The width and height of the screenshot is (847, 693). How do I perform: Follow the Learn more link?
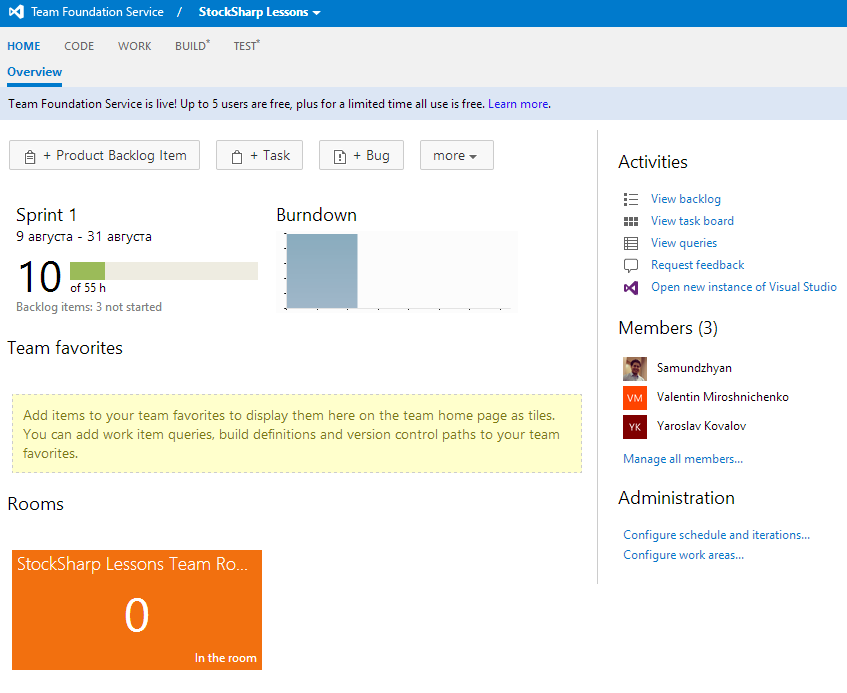[518, 104]
